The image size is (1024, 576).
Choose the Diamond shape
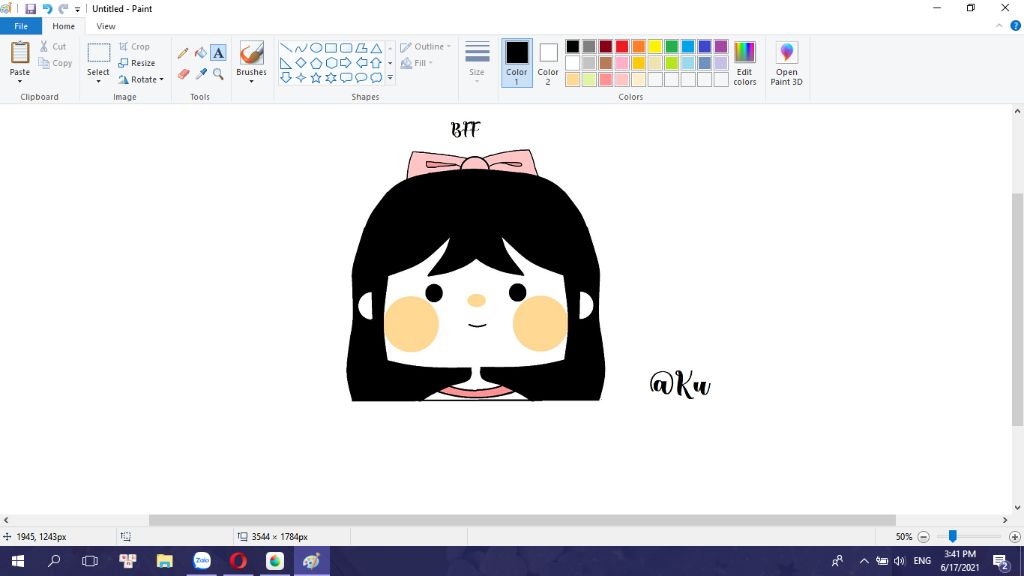pyautogui.click(x=300, y=63)
